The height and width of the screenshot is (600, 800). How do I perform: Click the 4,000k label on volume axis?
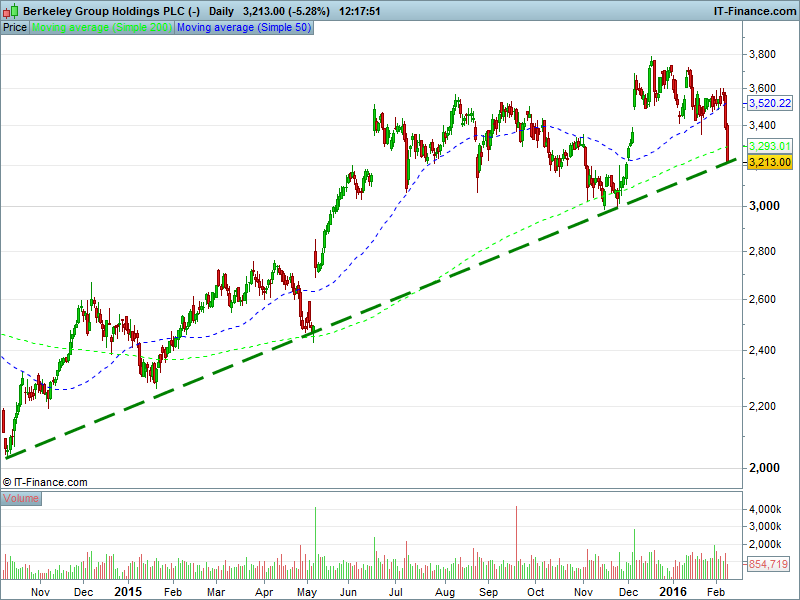coord(767,510)
